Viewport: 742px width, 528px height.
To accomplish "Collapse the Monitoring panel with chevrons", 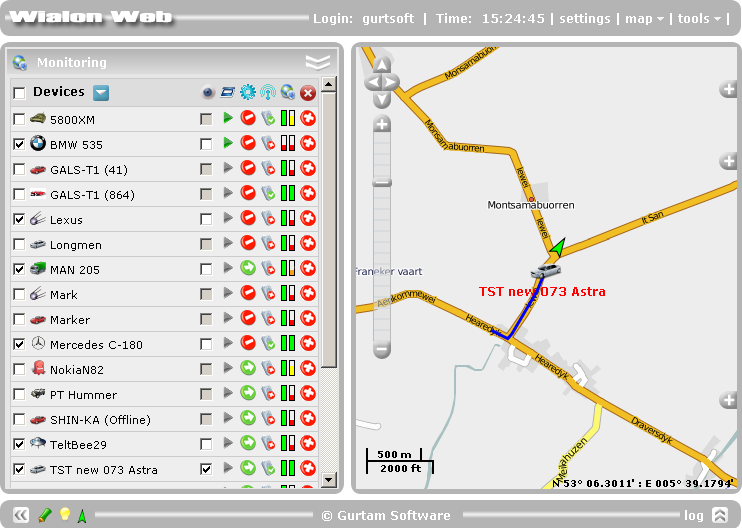I will tap(318, 62).
